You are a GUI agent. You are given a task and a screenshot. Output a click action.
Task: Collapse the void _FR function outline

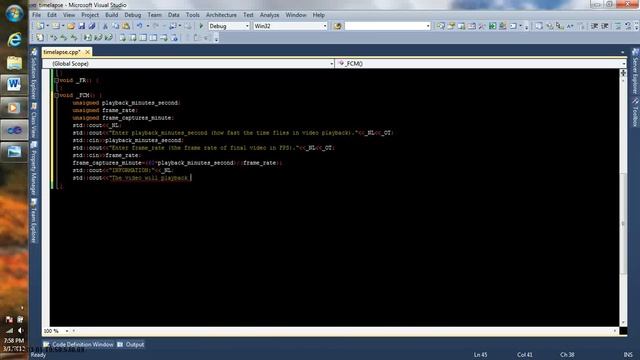click(56, 80)
